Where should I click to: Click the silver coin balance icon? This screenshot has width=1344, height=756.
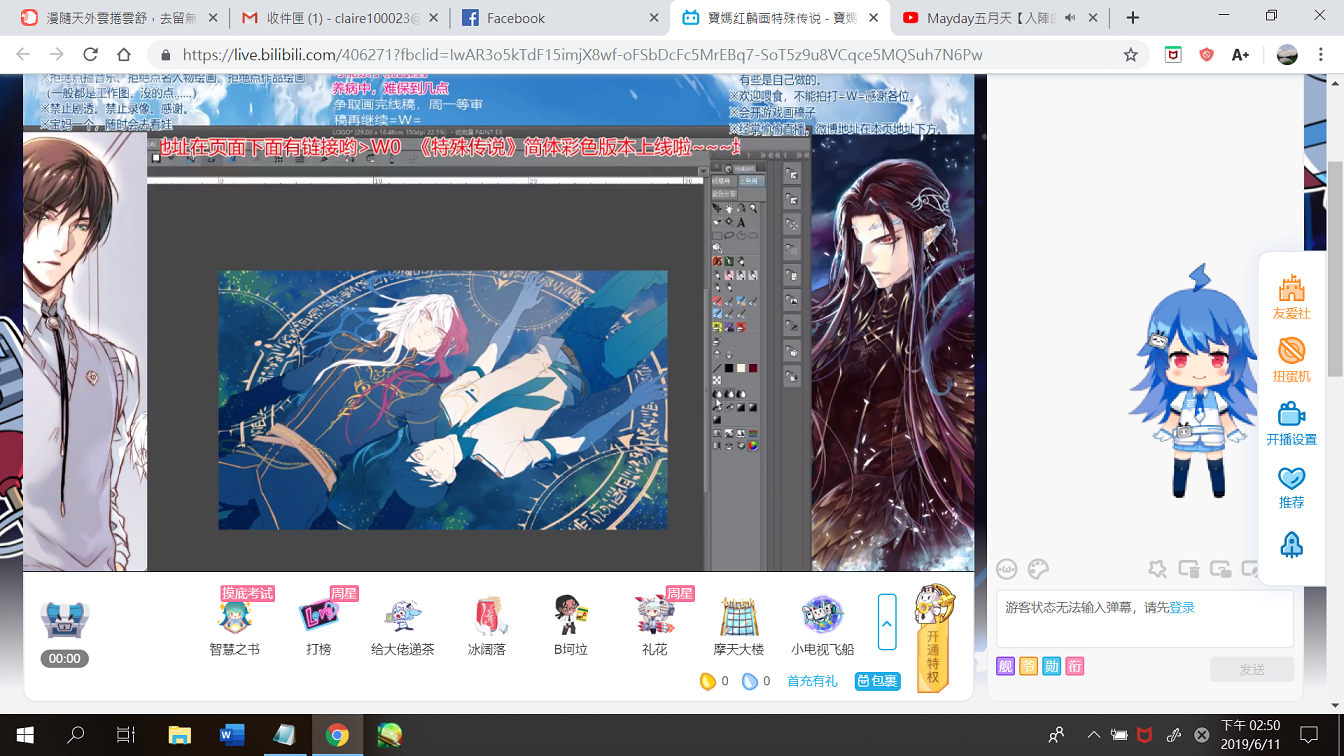point(749,681)
